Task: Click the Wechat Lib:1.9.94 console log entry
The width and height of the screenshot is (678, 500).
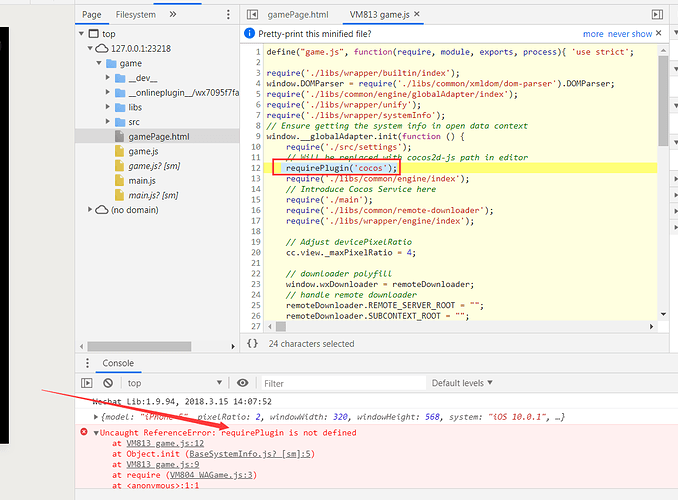Action: (x=182, y=401)
